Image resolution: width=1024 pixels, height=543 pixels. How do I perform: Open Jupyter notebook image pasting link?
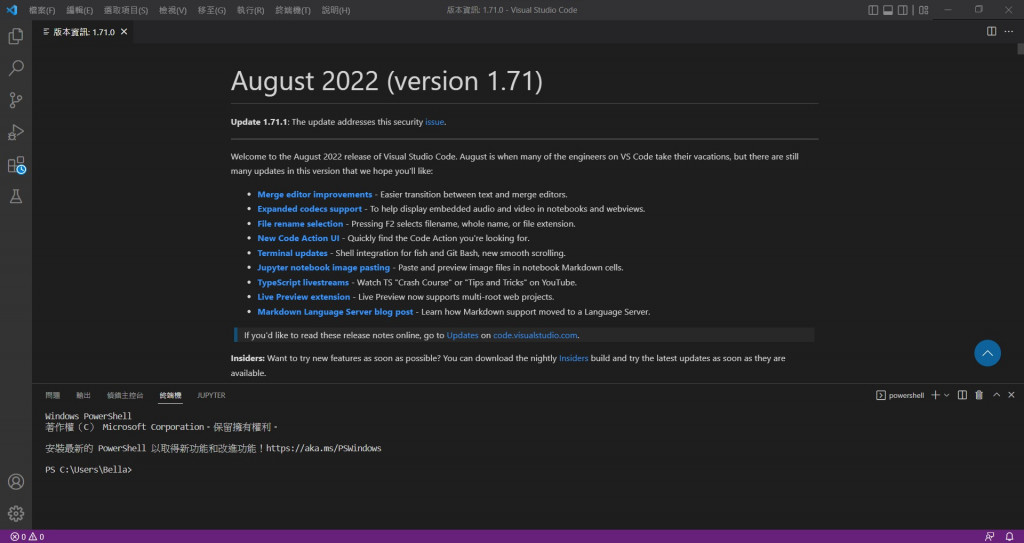click(323, 267)
